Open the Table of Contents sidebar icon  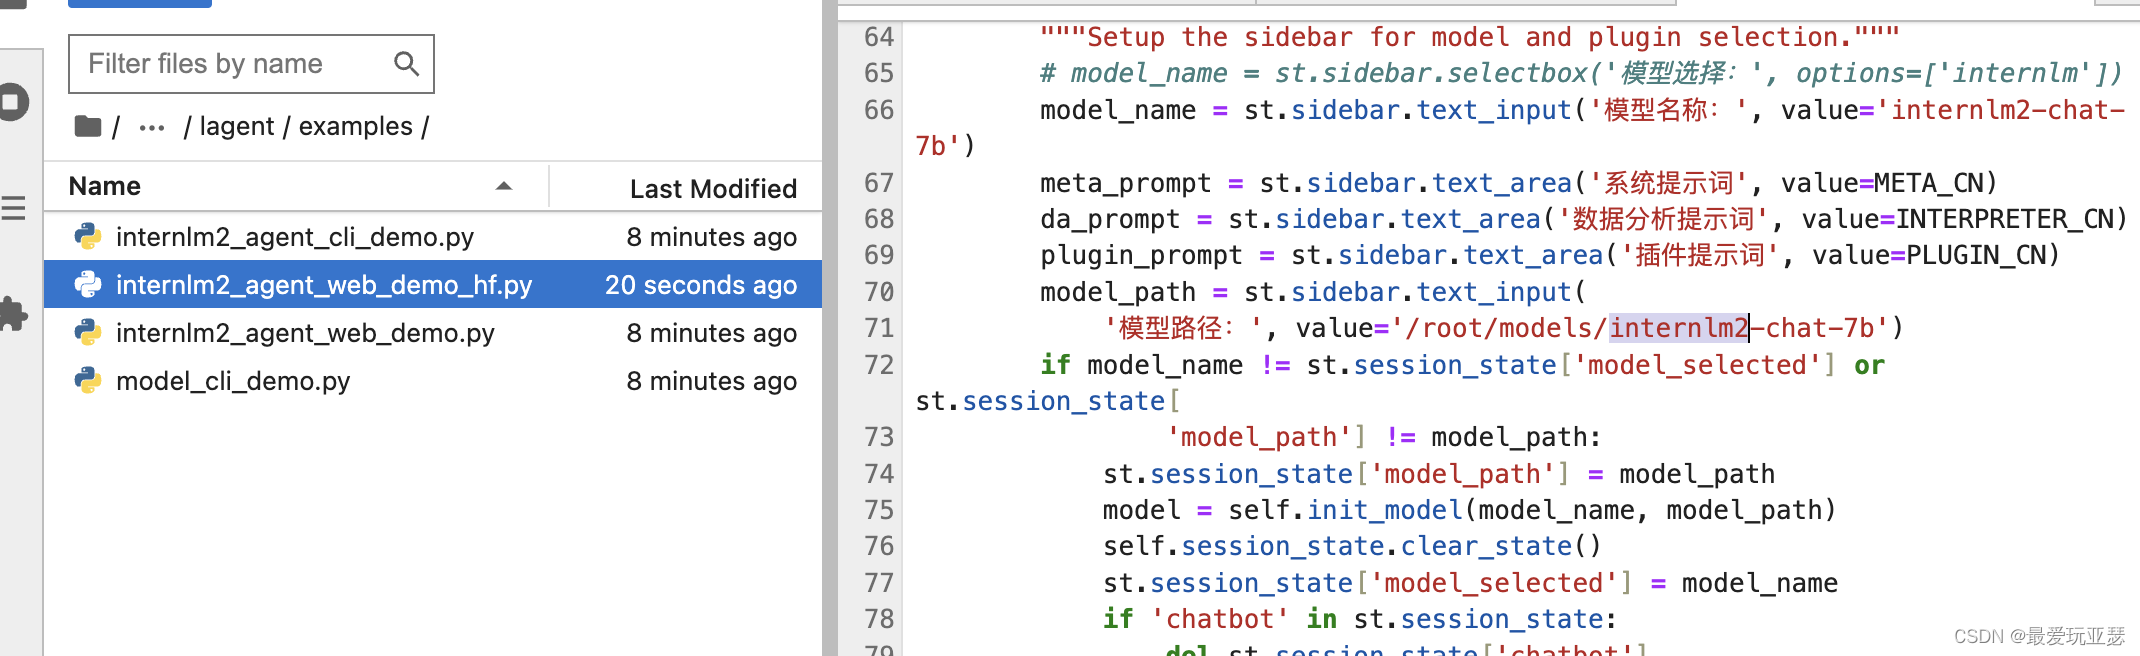point(13,208)
